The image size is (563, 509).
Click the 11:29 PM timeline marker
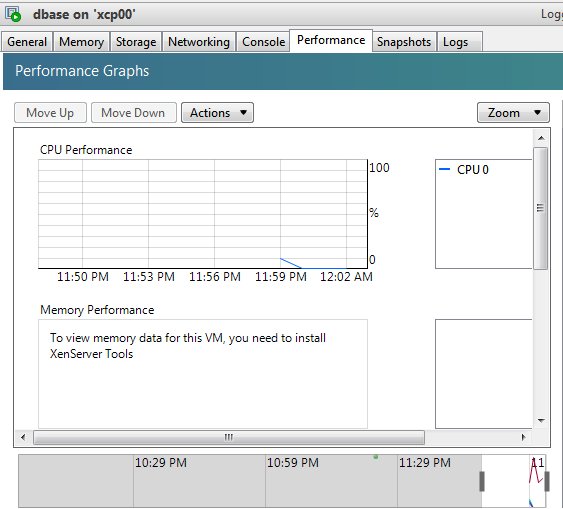[425, 463]
